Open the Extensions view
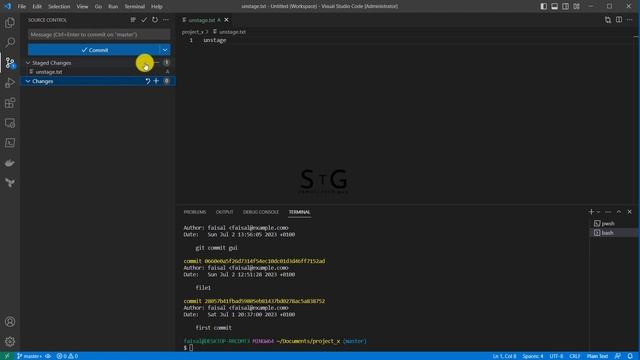The height and width of the screenshot is (360, 640). point(10,102)
